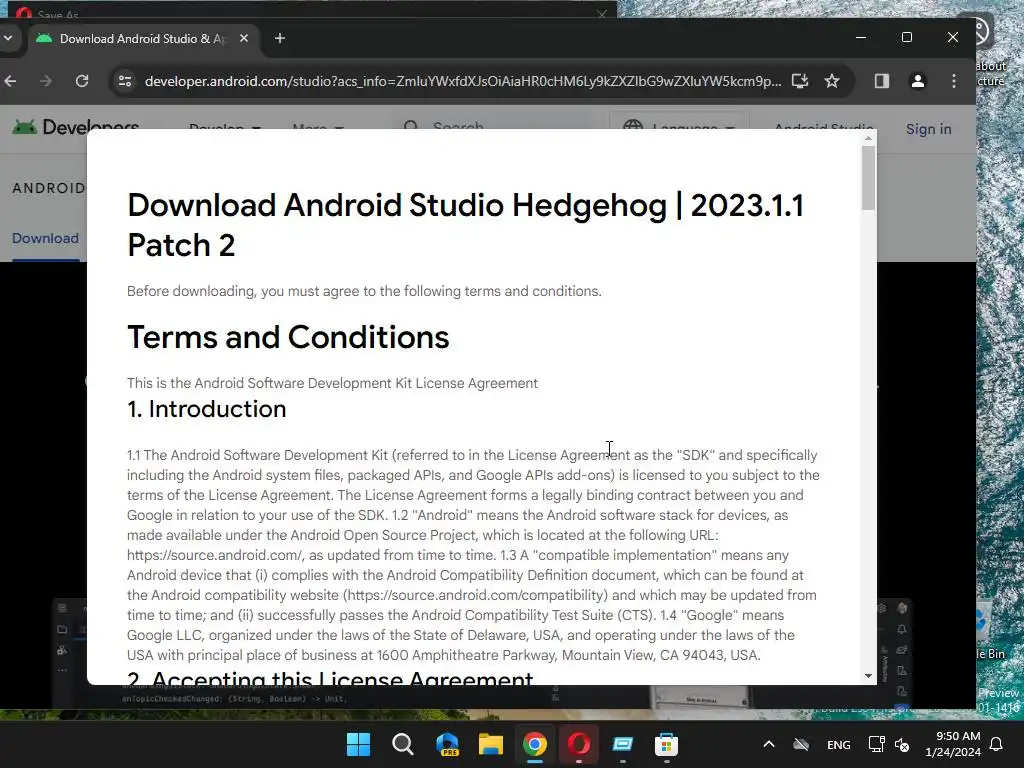The image size is (1024, 768).
Task: Click 'This is the Android Software Development Kit' line
Action: click(332, 383)
